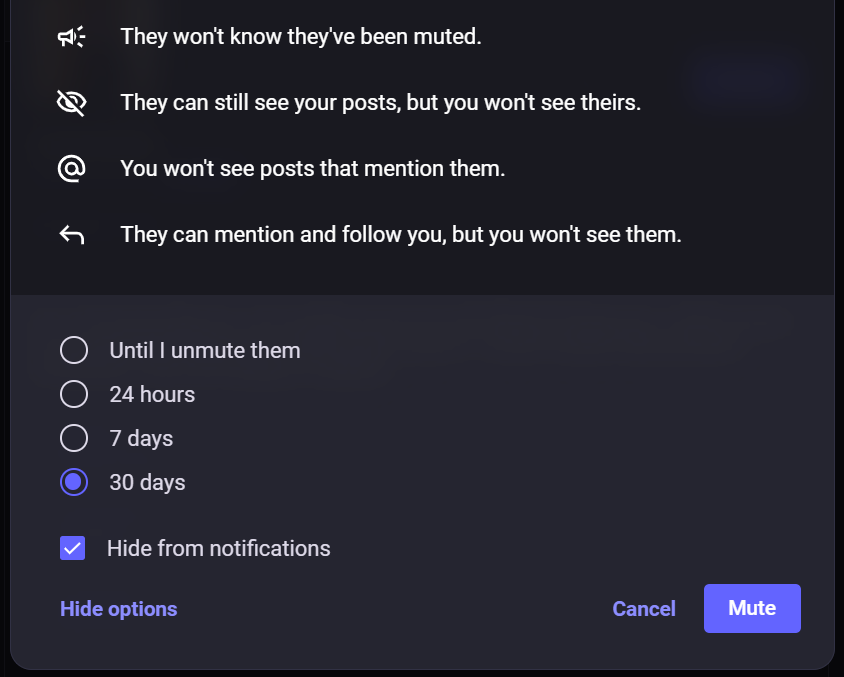Viewport: 844px width, 677px height.
Task: Click text You won't see posts that mention them
Action: pos(313,168)
